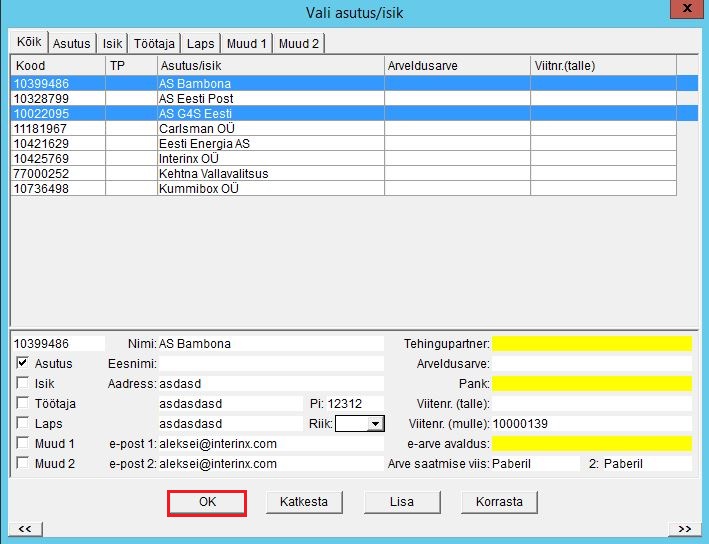Click the Pi field with 12312
The image size is (709, 544).
(355, 403)
